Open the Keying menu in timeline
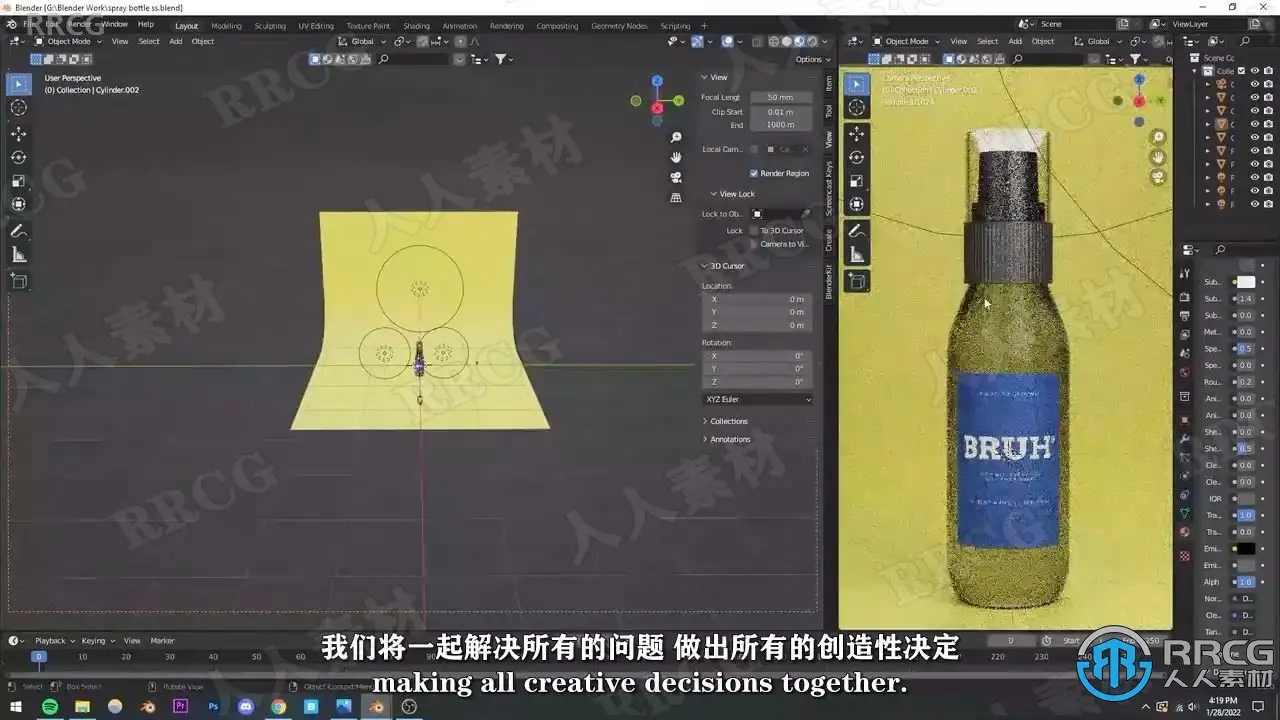The height and width of the screenshot is (720, 1280). (x=97, y=640)
